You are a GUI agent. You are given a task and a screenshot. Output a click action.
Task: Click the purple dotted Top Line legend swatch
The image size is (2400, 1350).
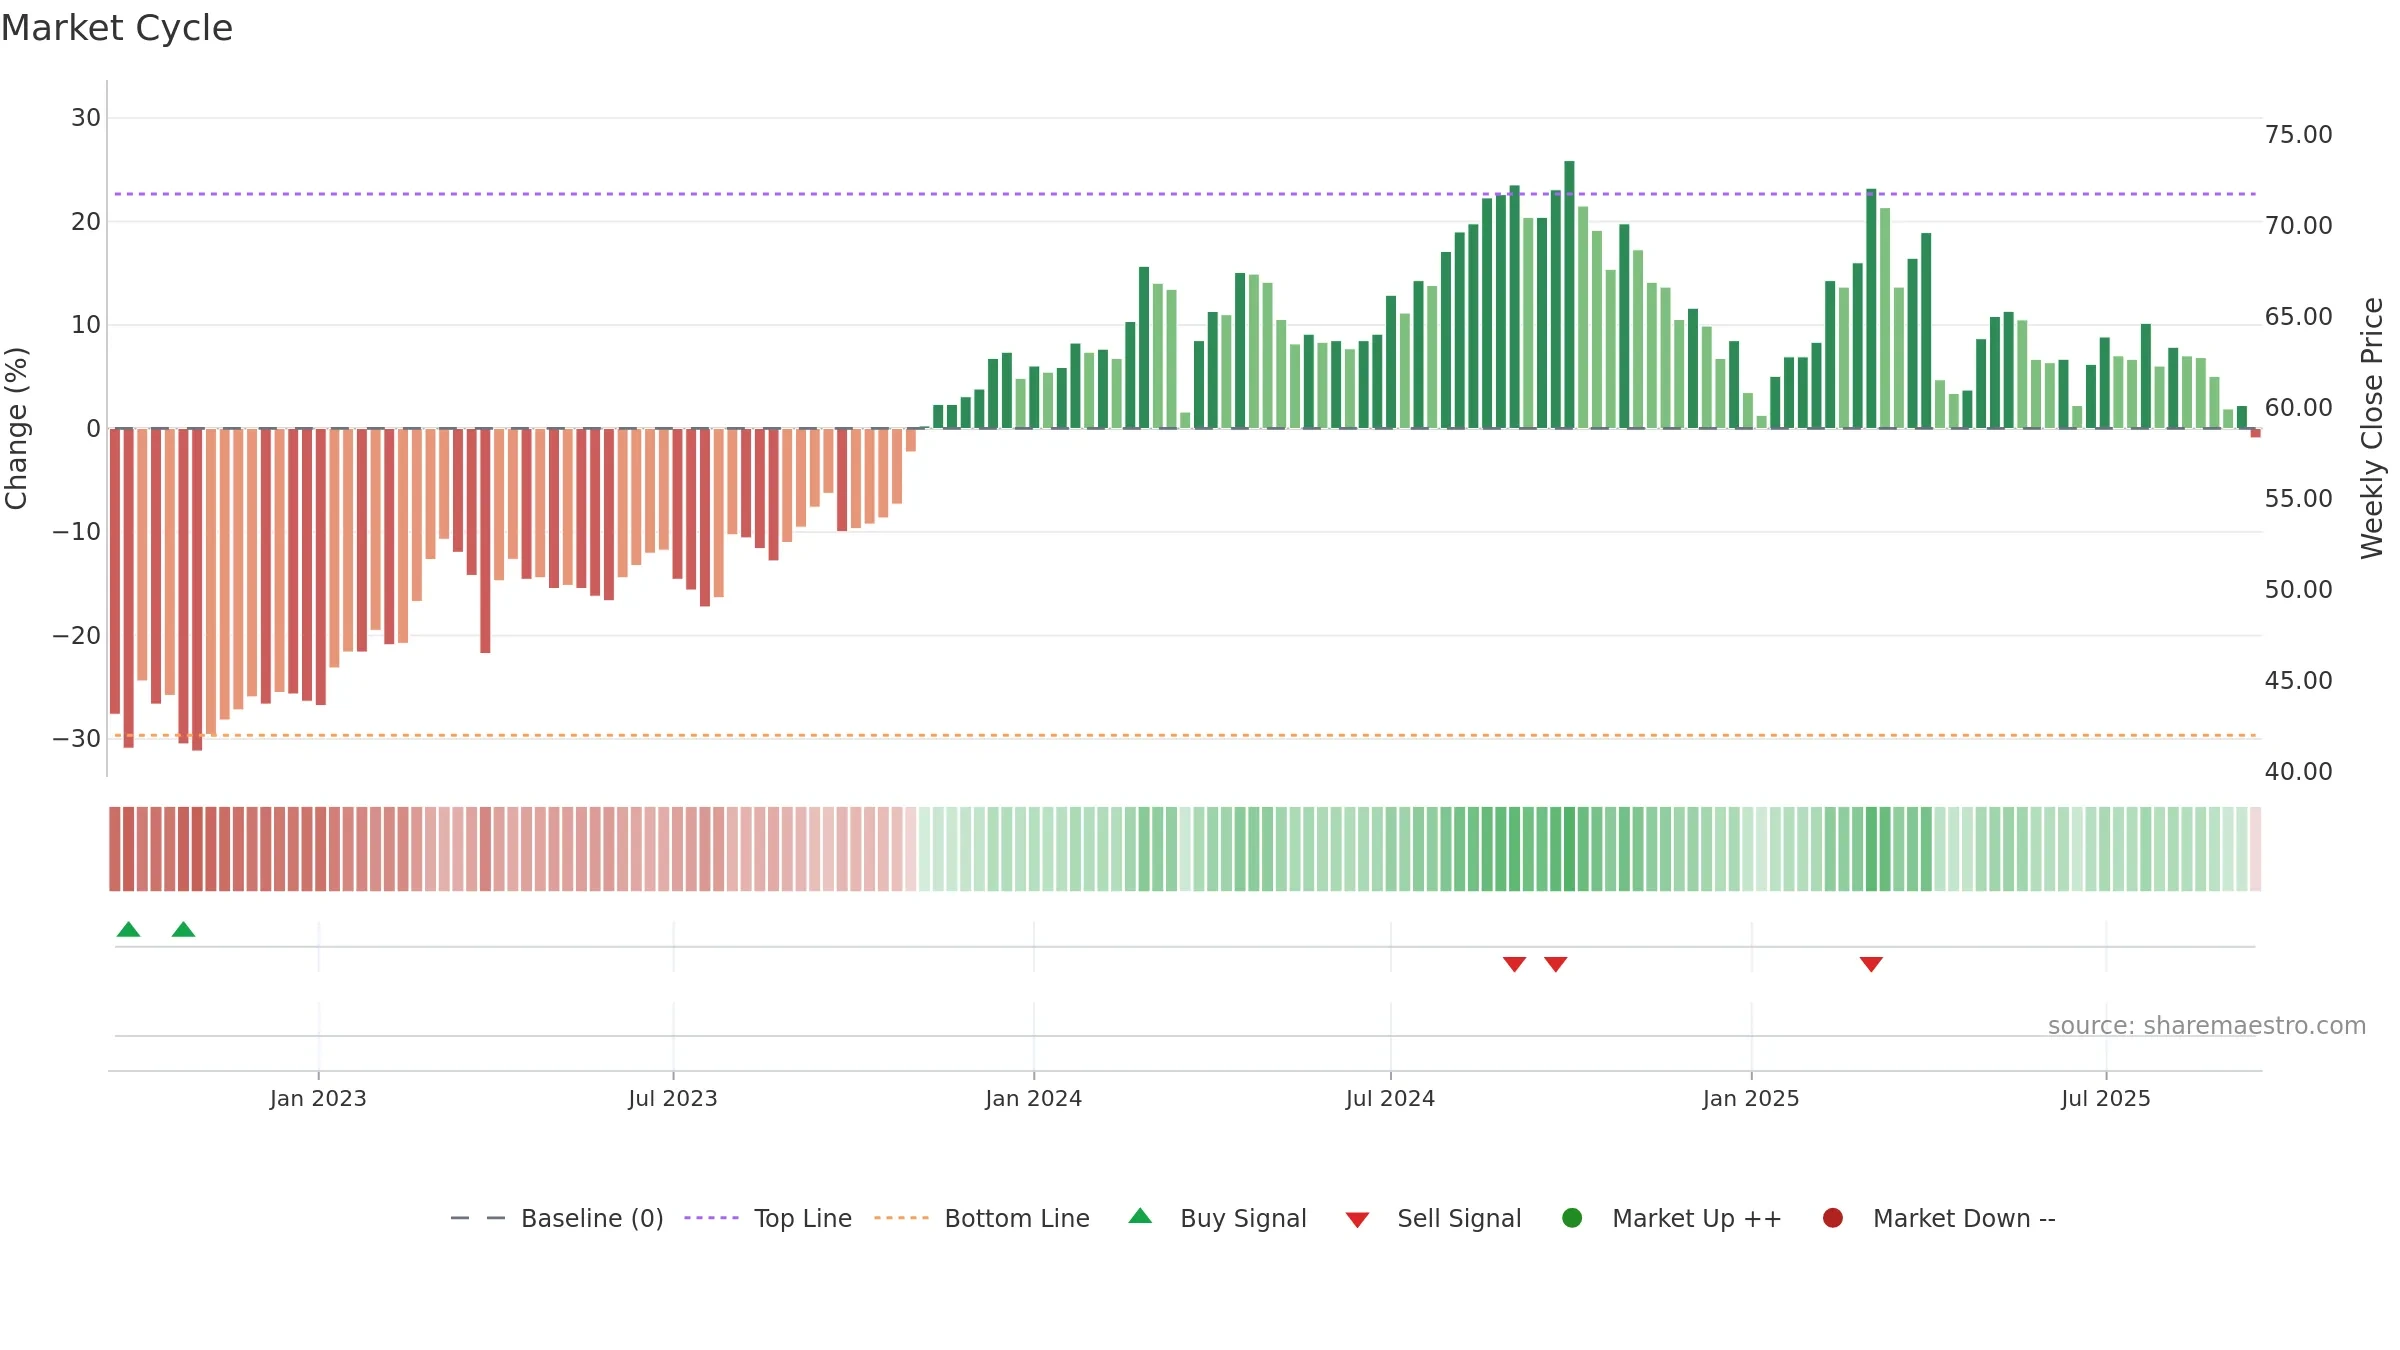pyautogui.click(x=711, y=1218)
